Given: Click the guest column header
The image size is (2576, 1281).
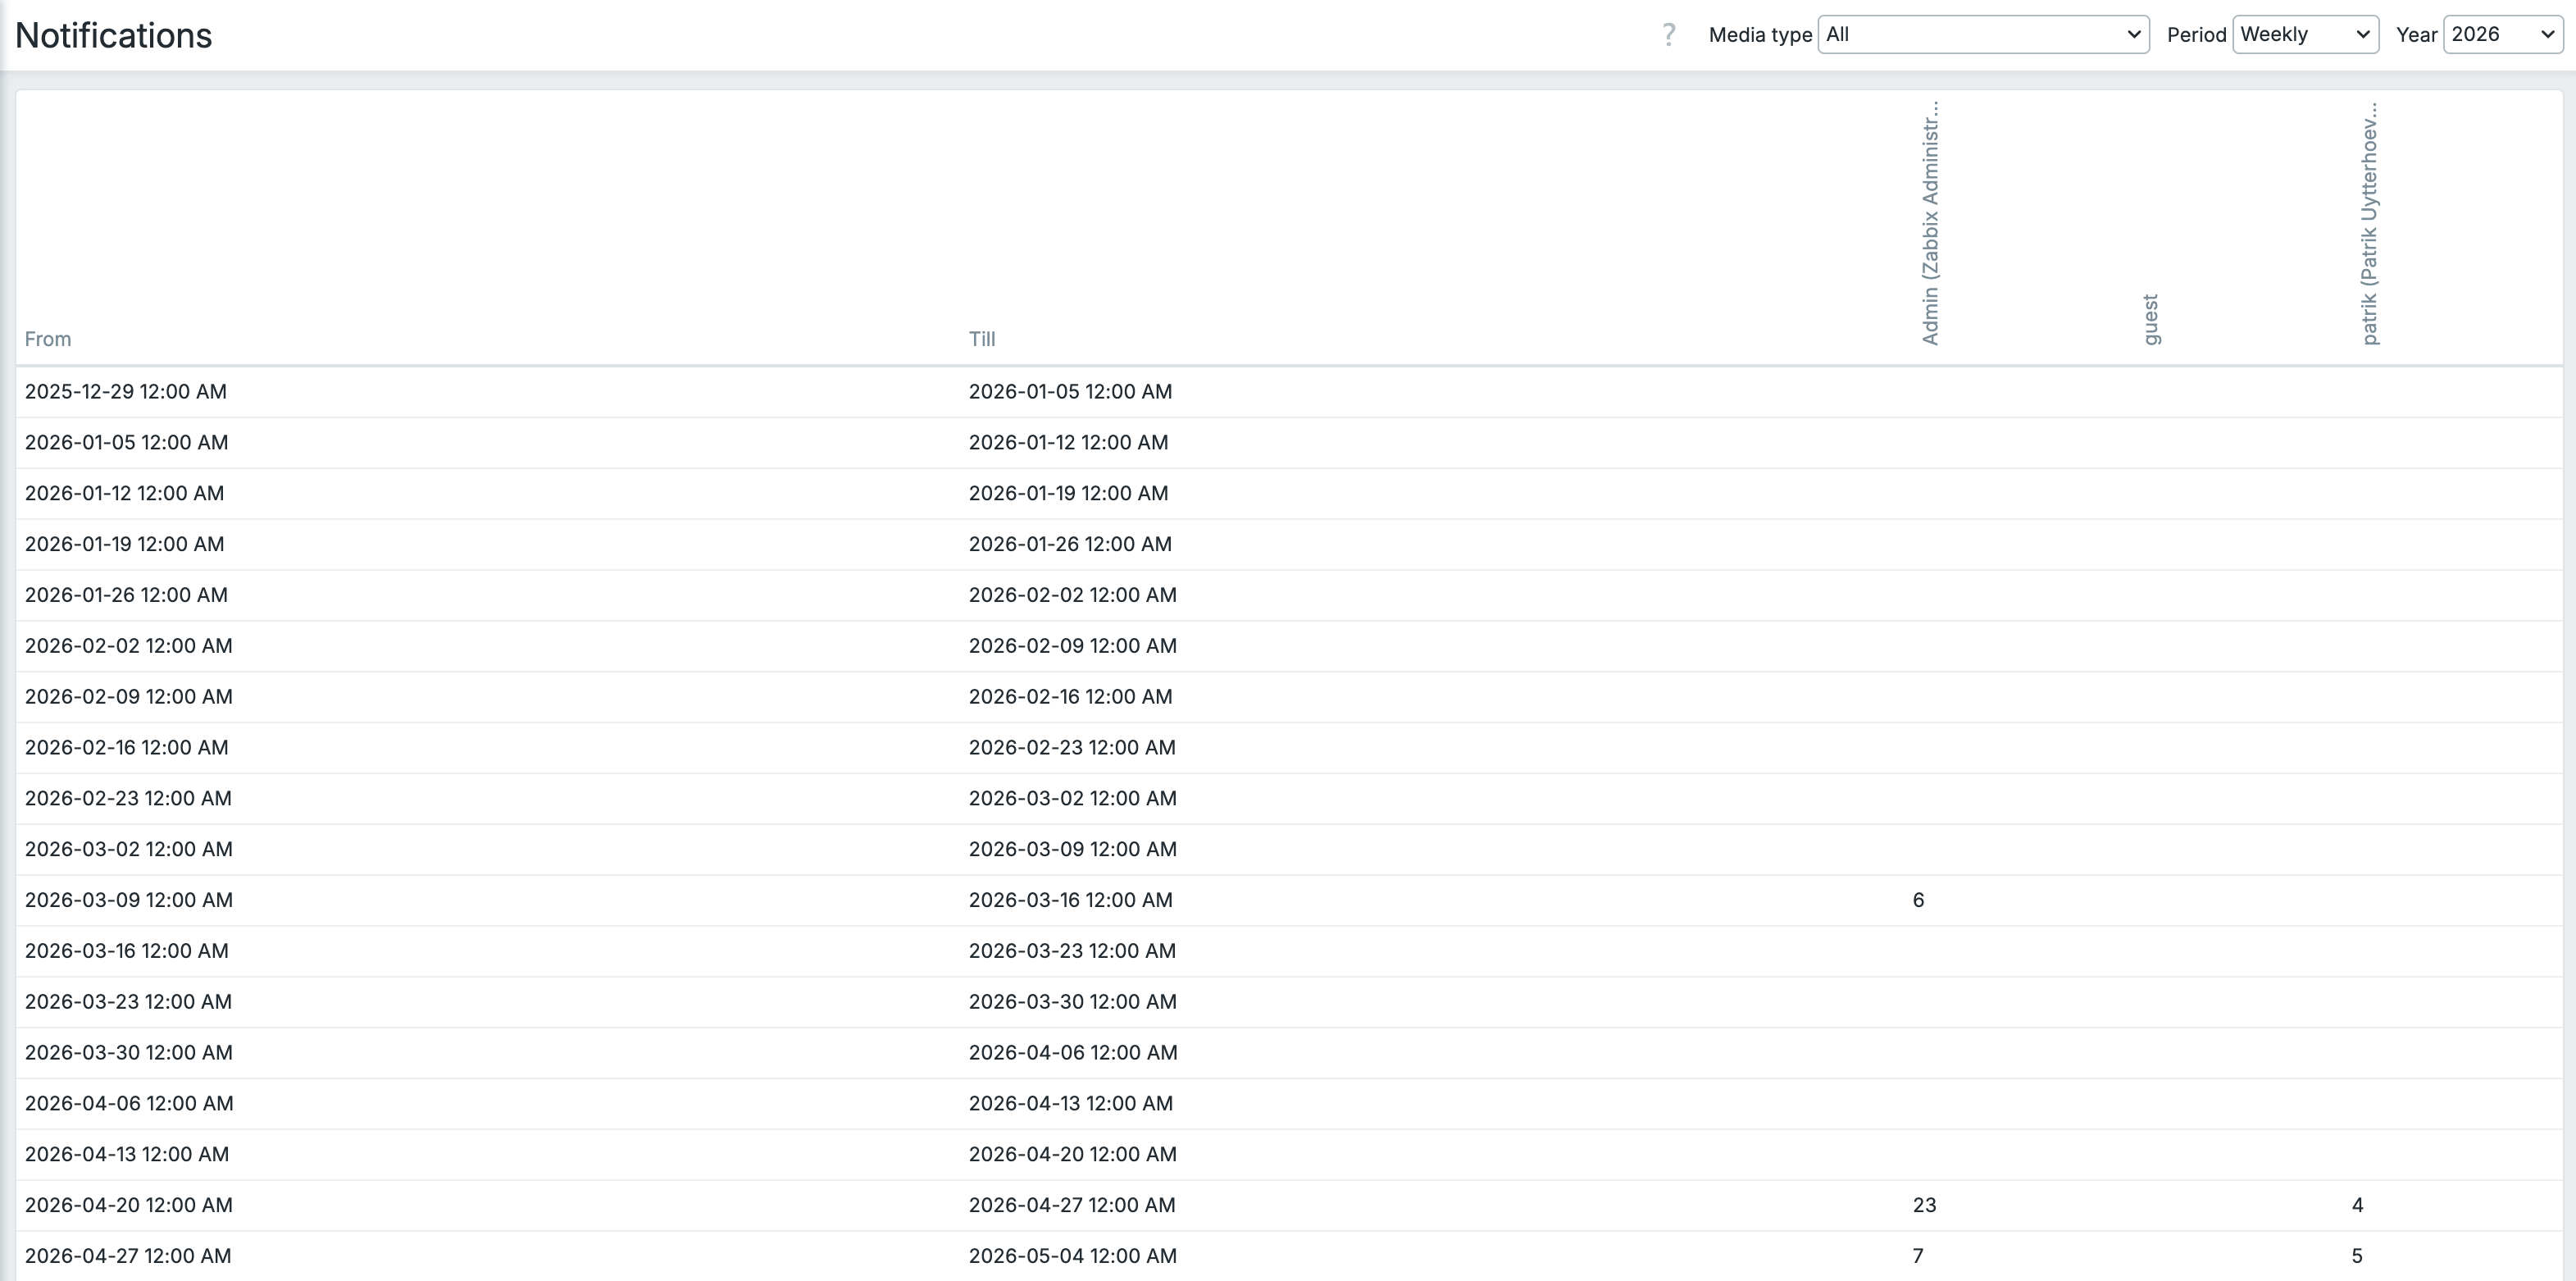Looking at the screenshot, I should click(x=2151, y=319).
